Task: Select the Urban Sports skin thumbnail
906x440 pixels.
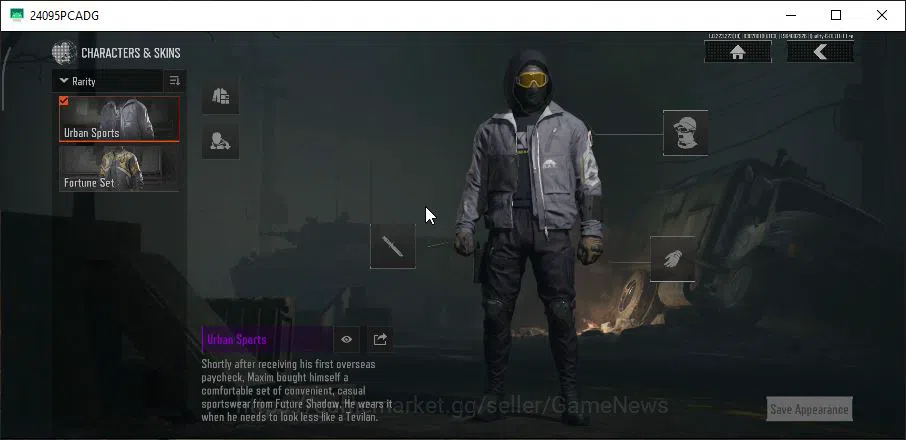Action: click(x=119, y=119)
